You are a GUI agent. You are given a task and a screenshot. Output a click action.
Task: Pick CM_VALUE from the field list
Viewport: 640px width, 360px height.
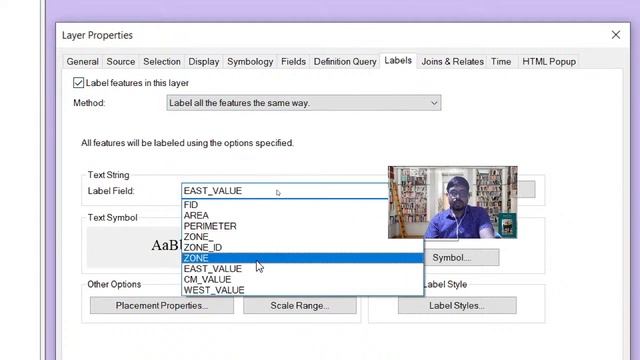[302, 279]
